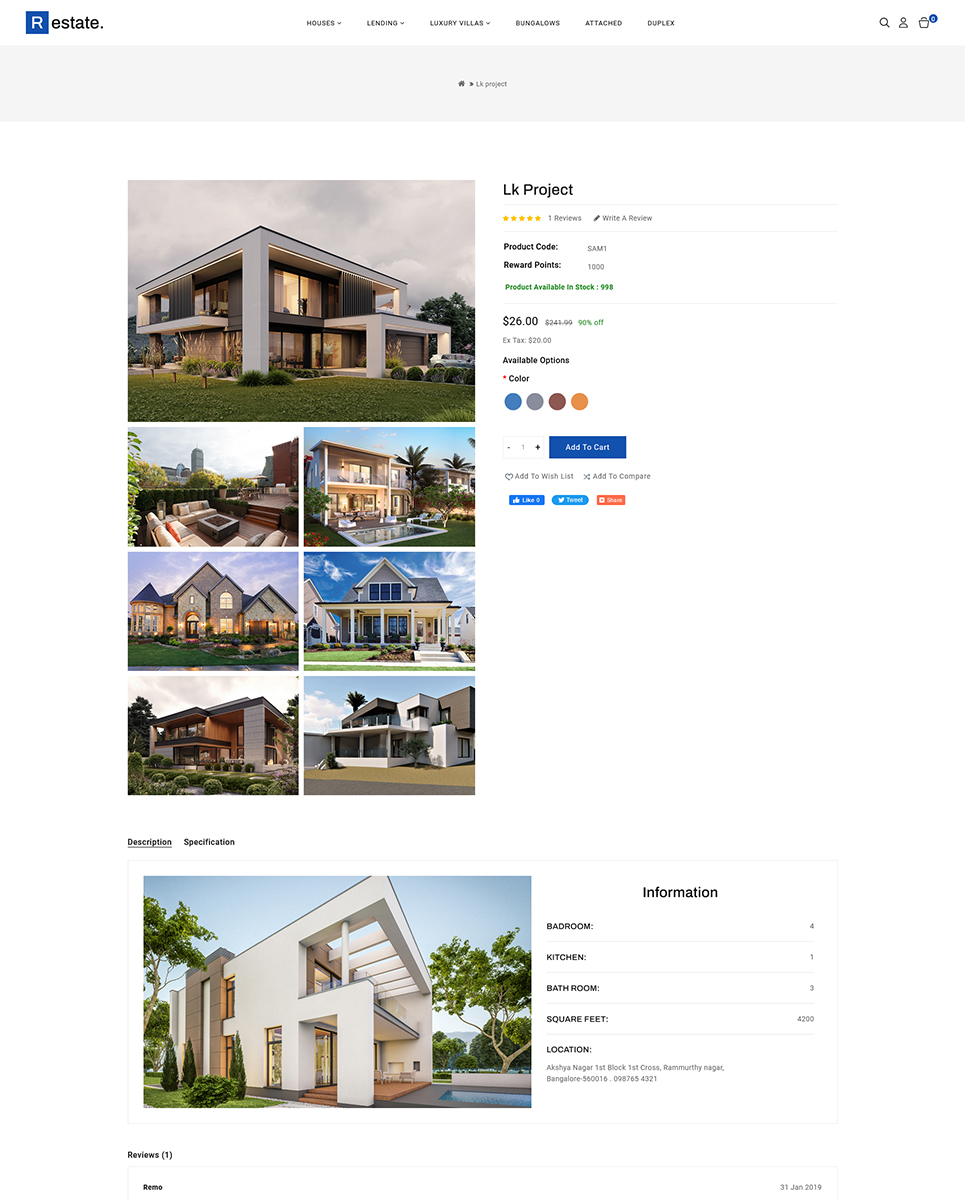Viewport: 965px width, 1200px height.
Task: Increase quantity with plus button
Action: pos(537,447)
